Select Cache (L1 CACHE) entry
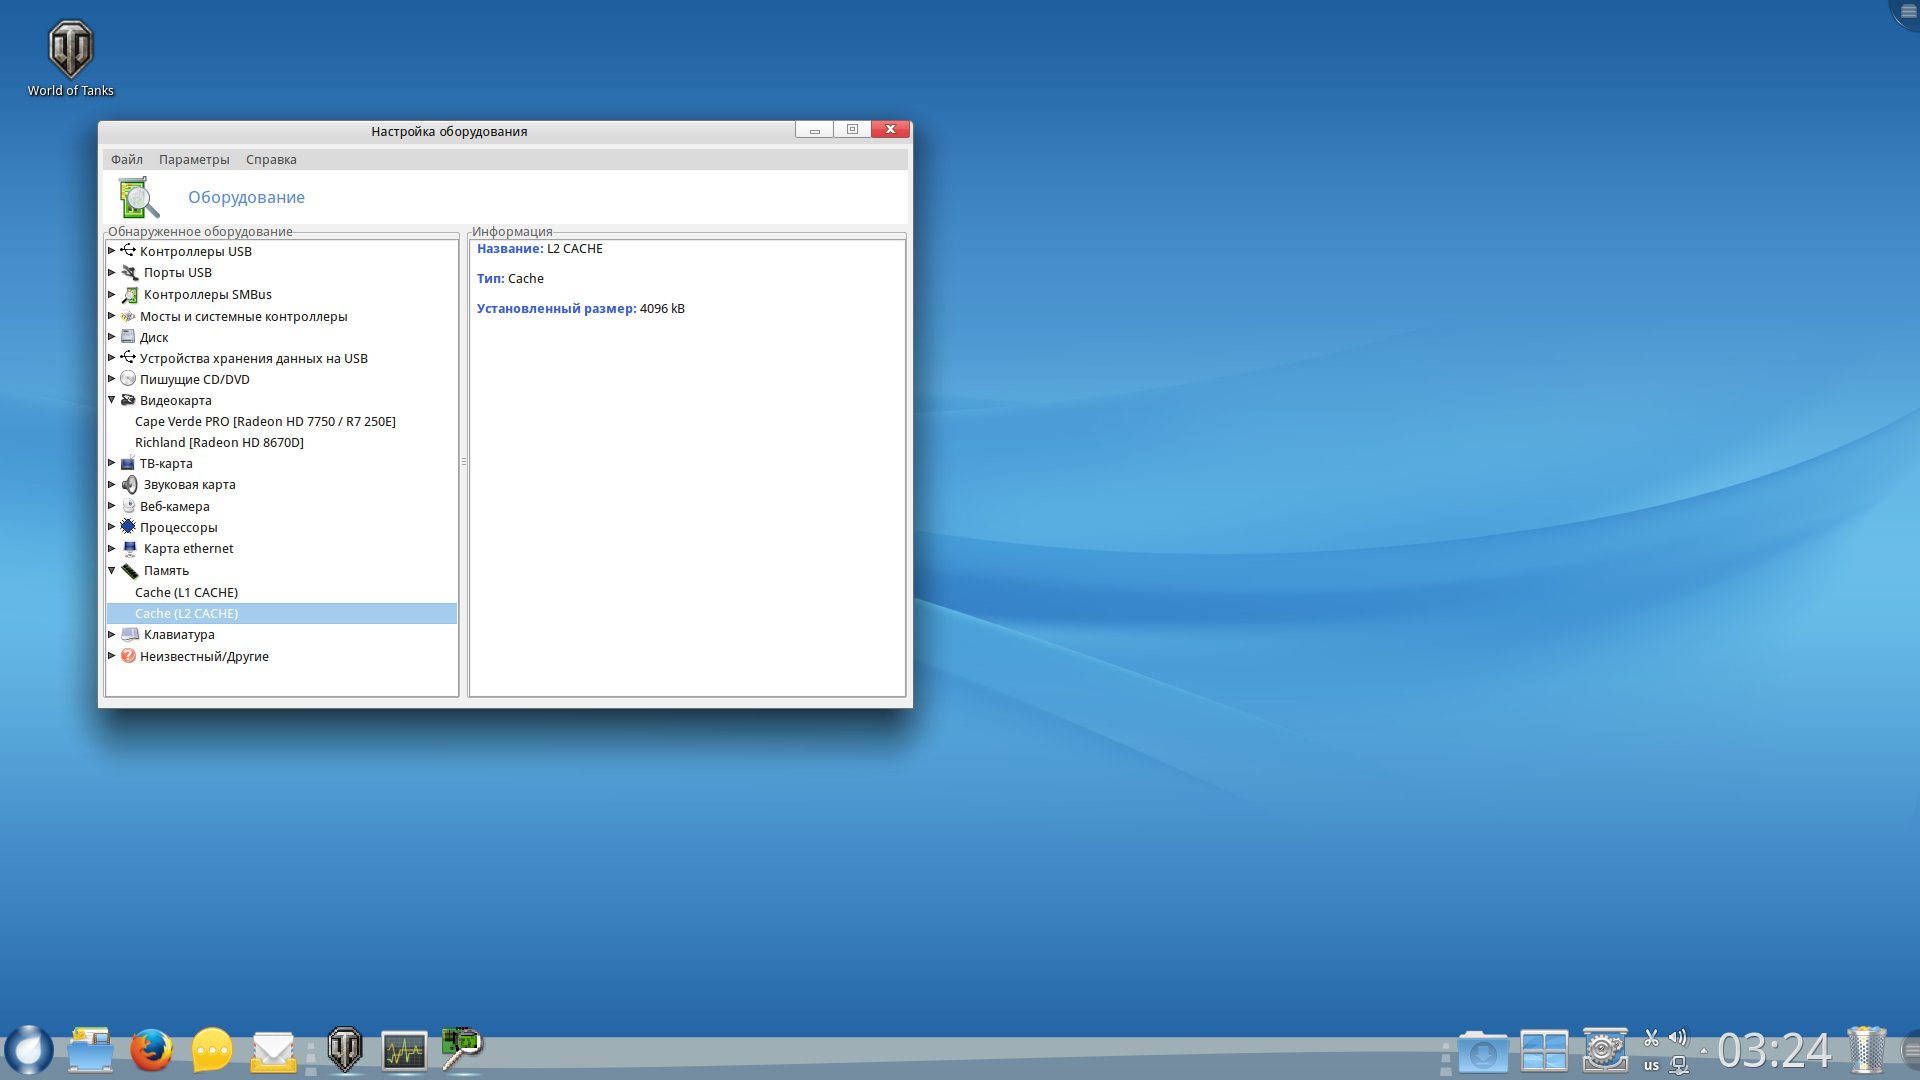The width and height of the screenshot is (1920, 1080). (x=186, y=593)
